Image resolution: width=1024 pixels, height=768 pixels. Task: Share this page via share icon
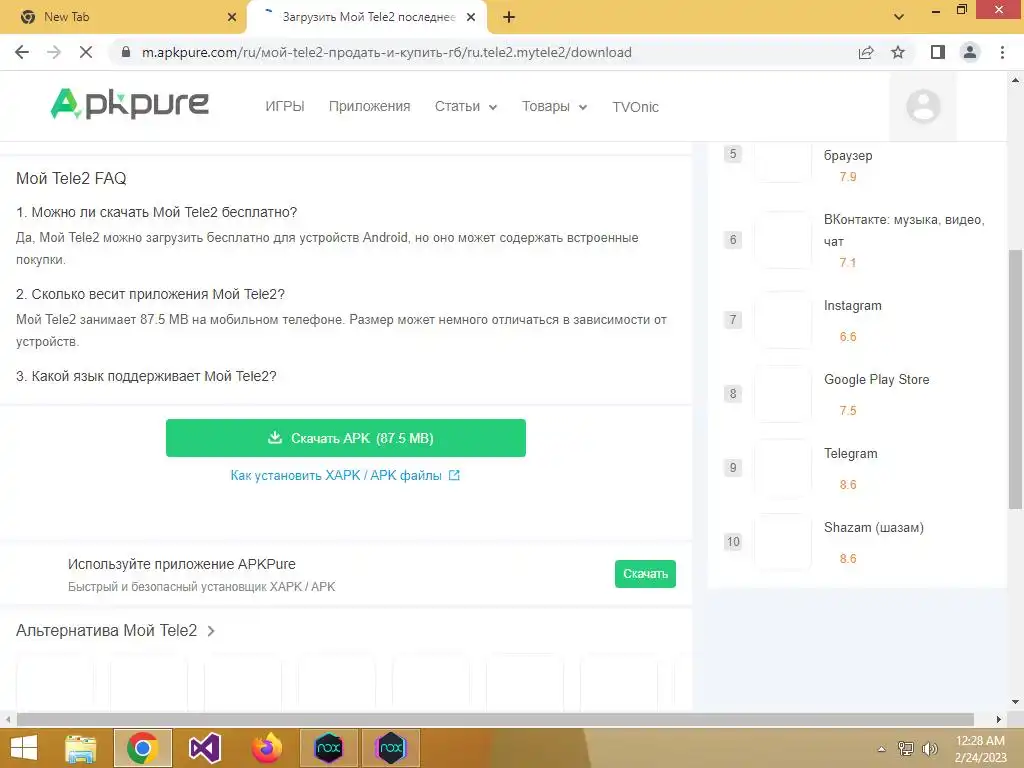point(866,52)
